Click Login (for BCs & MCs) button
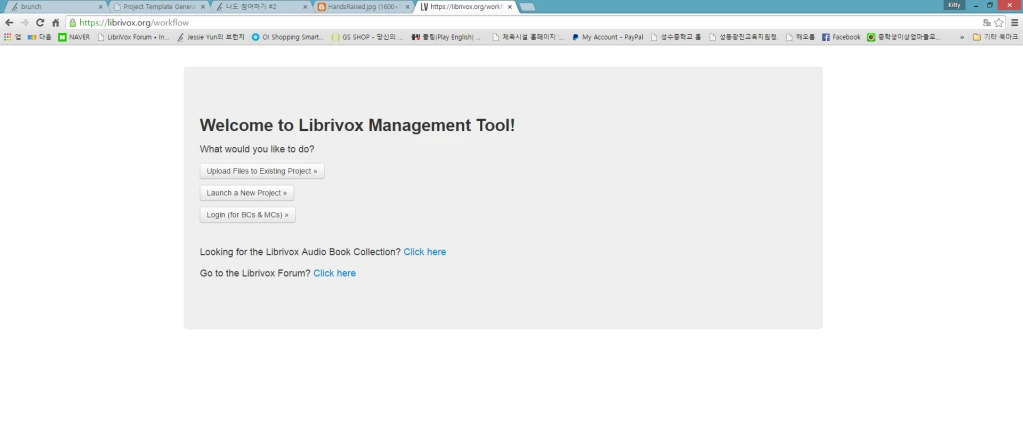This screenshot has width=1023, height=444. pos(247,215)
